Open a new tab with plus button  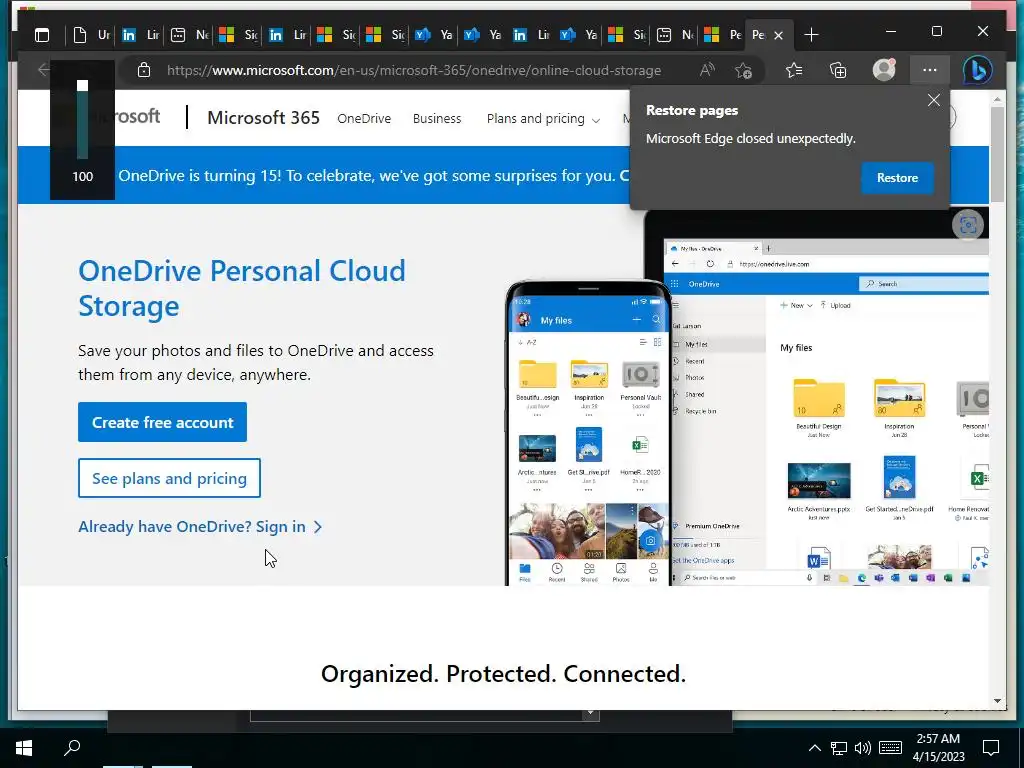[811, 35]
